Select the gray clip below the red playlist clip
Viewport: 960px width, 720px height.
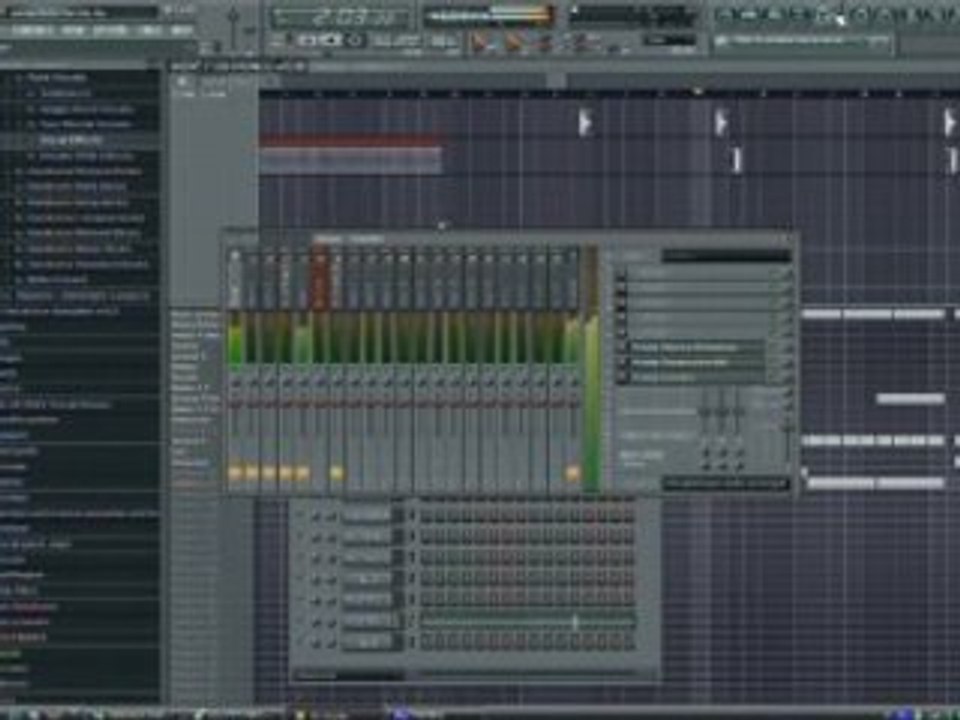pyautogui.click(x=350, y=160)
